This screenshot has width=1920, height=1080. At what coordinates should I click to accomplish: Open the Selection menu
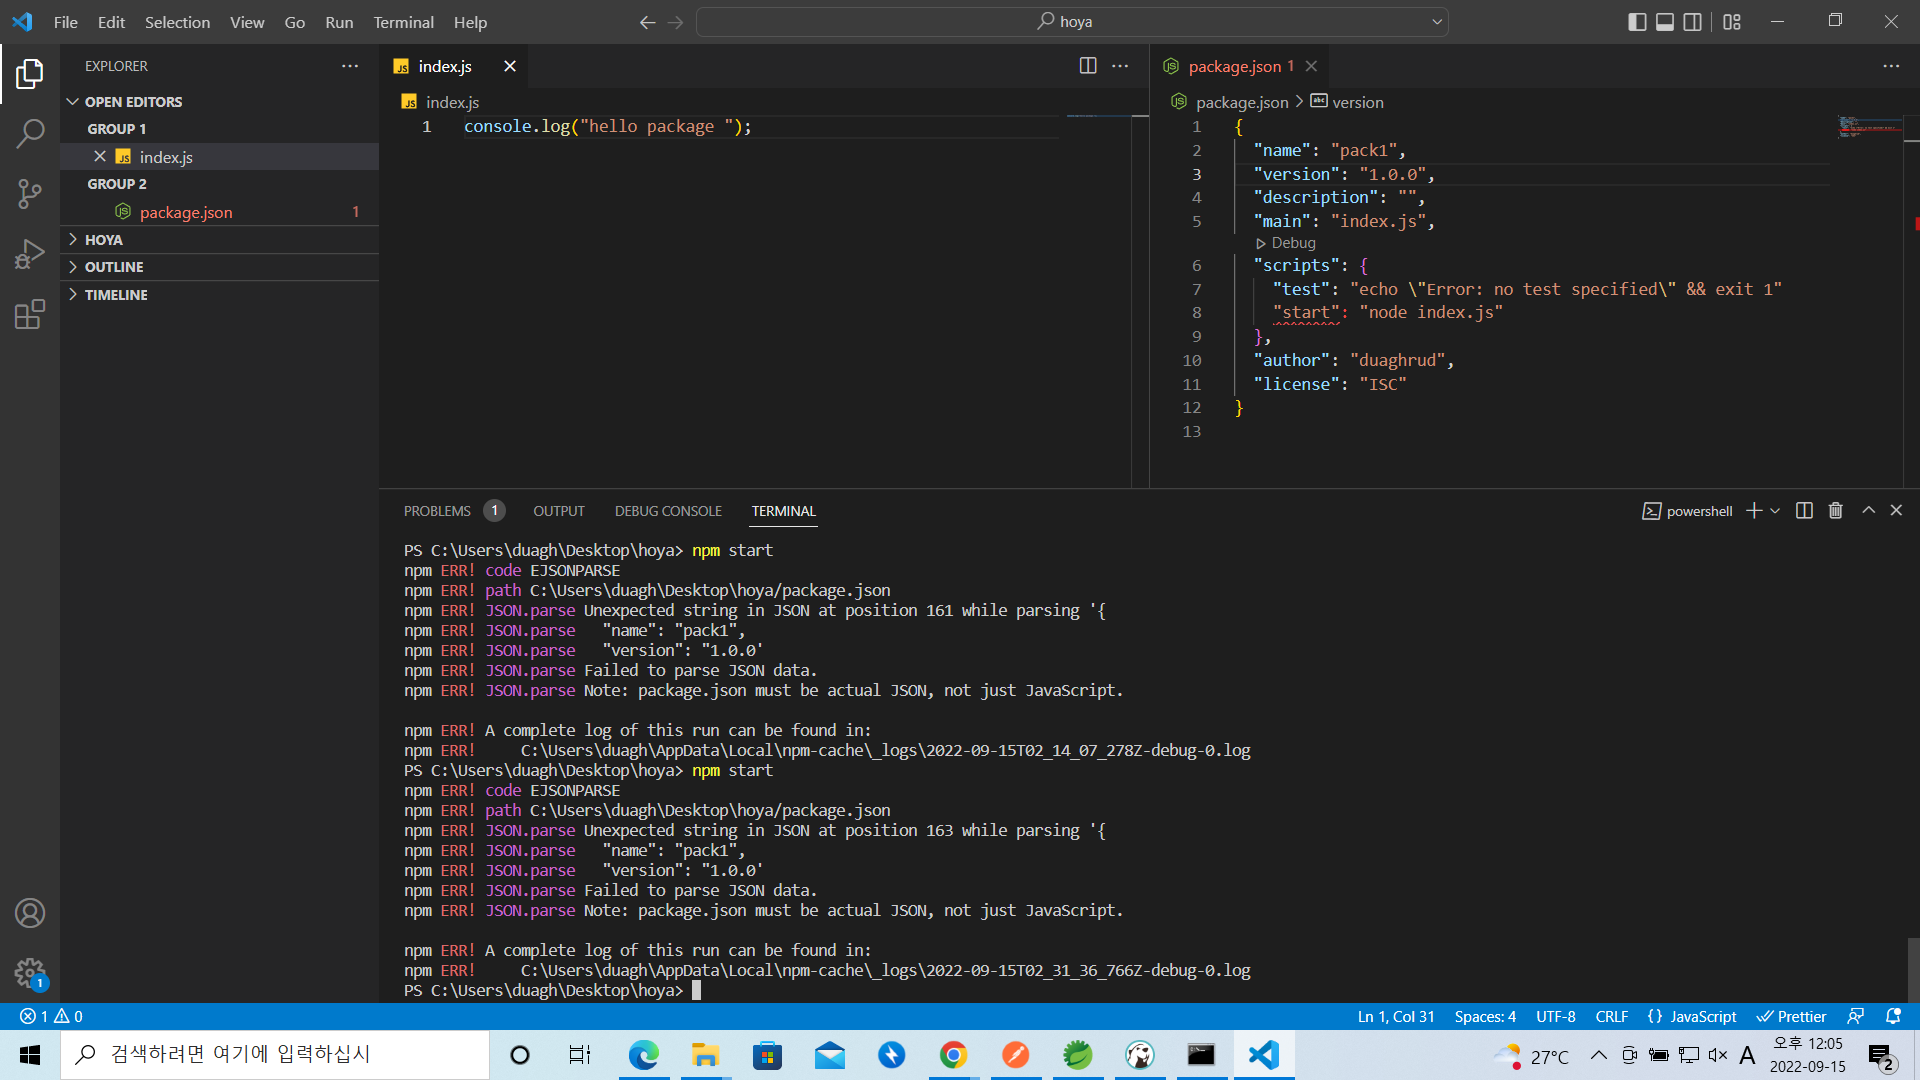[x=177, y=22]
